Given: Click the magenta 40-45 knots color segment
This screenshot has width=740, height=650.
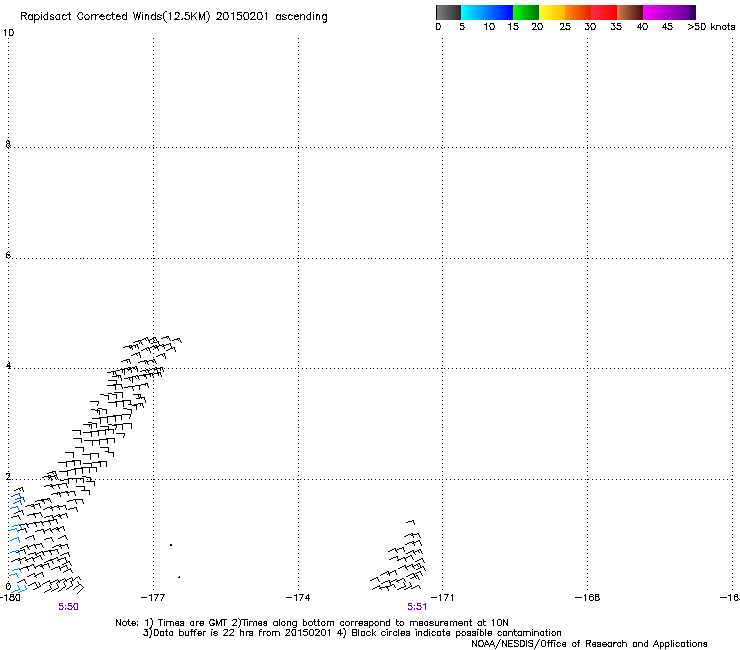Looking at the screenshot, I should [656, 12].
